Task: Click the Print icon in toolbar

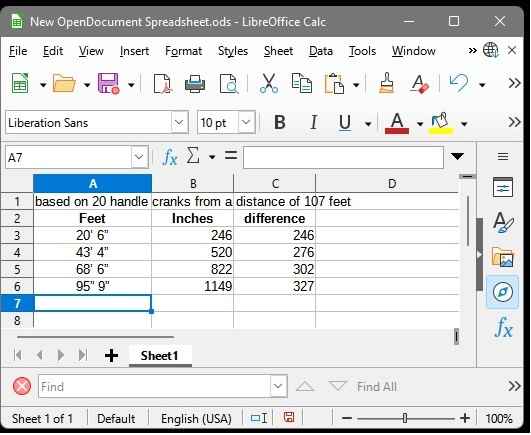Action: [195, 84]
